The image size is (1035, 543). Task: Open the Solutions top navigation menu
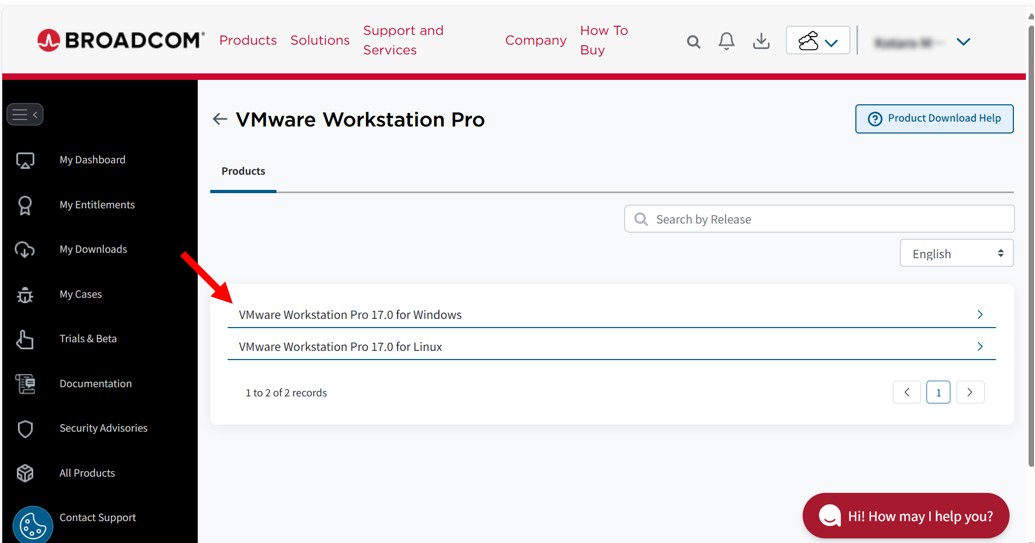(x=320, y=40)
